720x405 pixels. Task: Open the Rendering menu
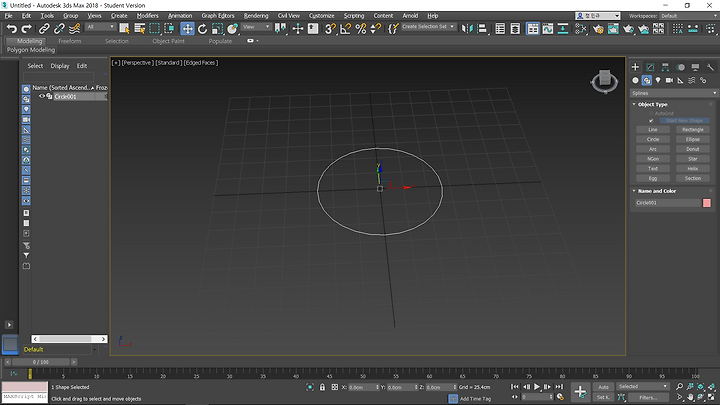pos(256,16)
